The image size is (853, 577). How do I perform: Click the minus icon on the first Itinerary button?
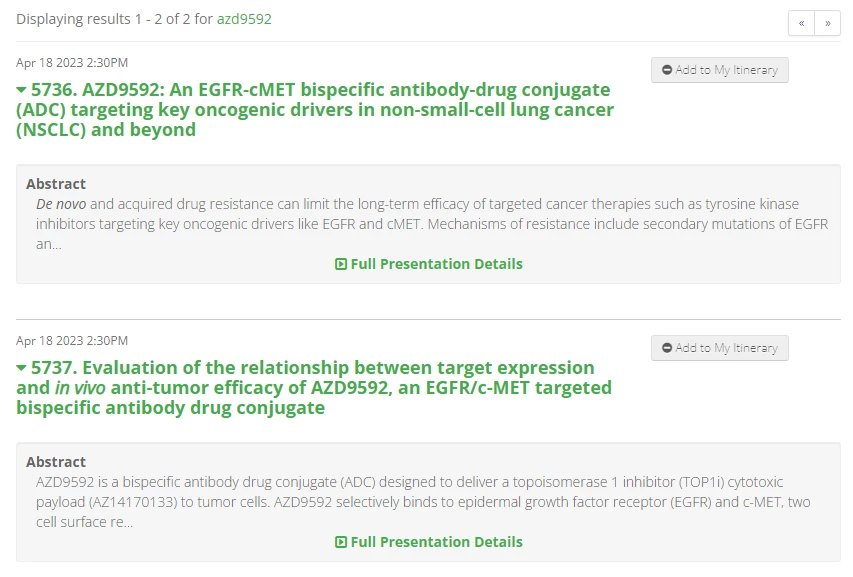tap(667, 70)
